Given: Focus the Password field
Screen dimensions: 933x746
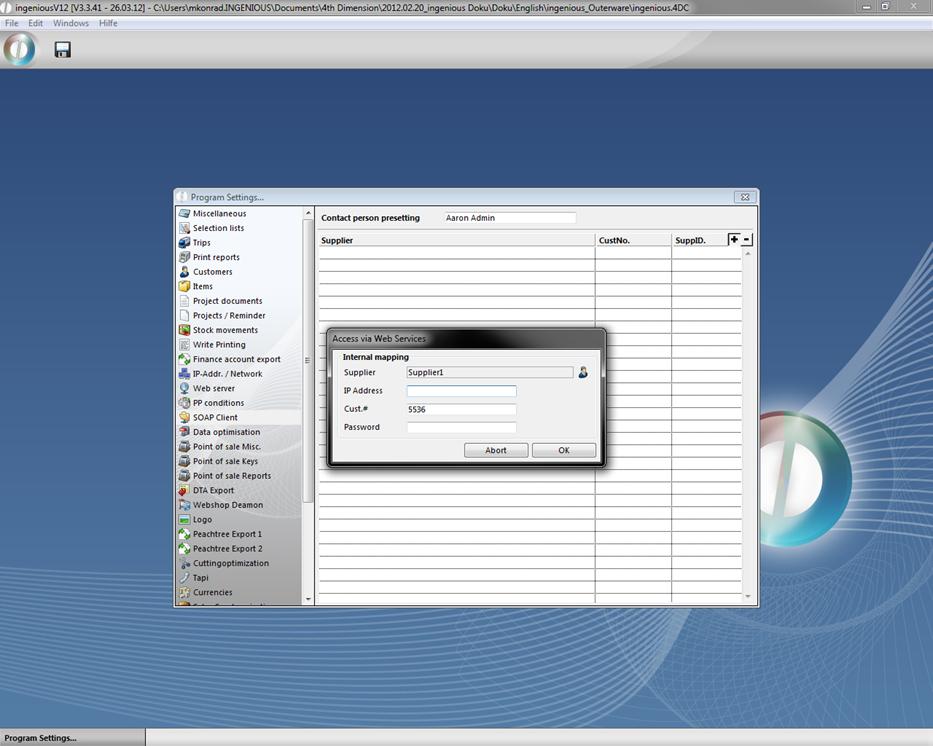Looking at the screenshot, I should coord(461,427).
